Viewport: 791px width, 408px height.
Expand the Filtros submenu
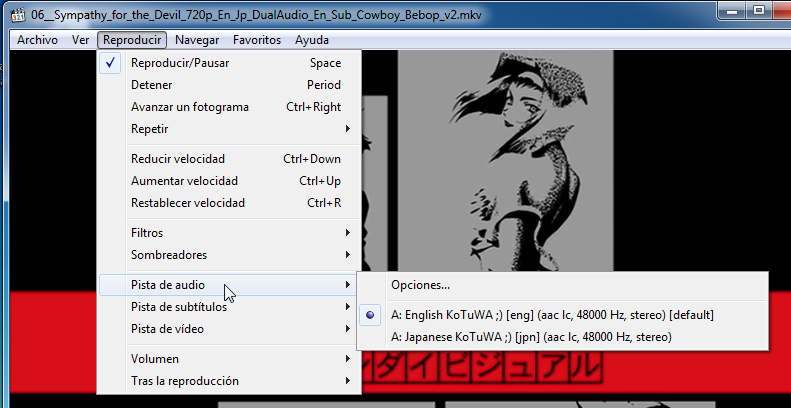[x=230, y=232]
